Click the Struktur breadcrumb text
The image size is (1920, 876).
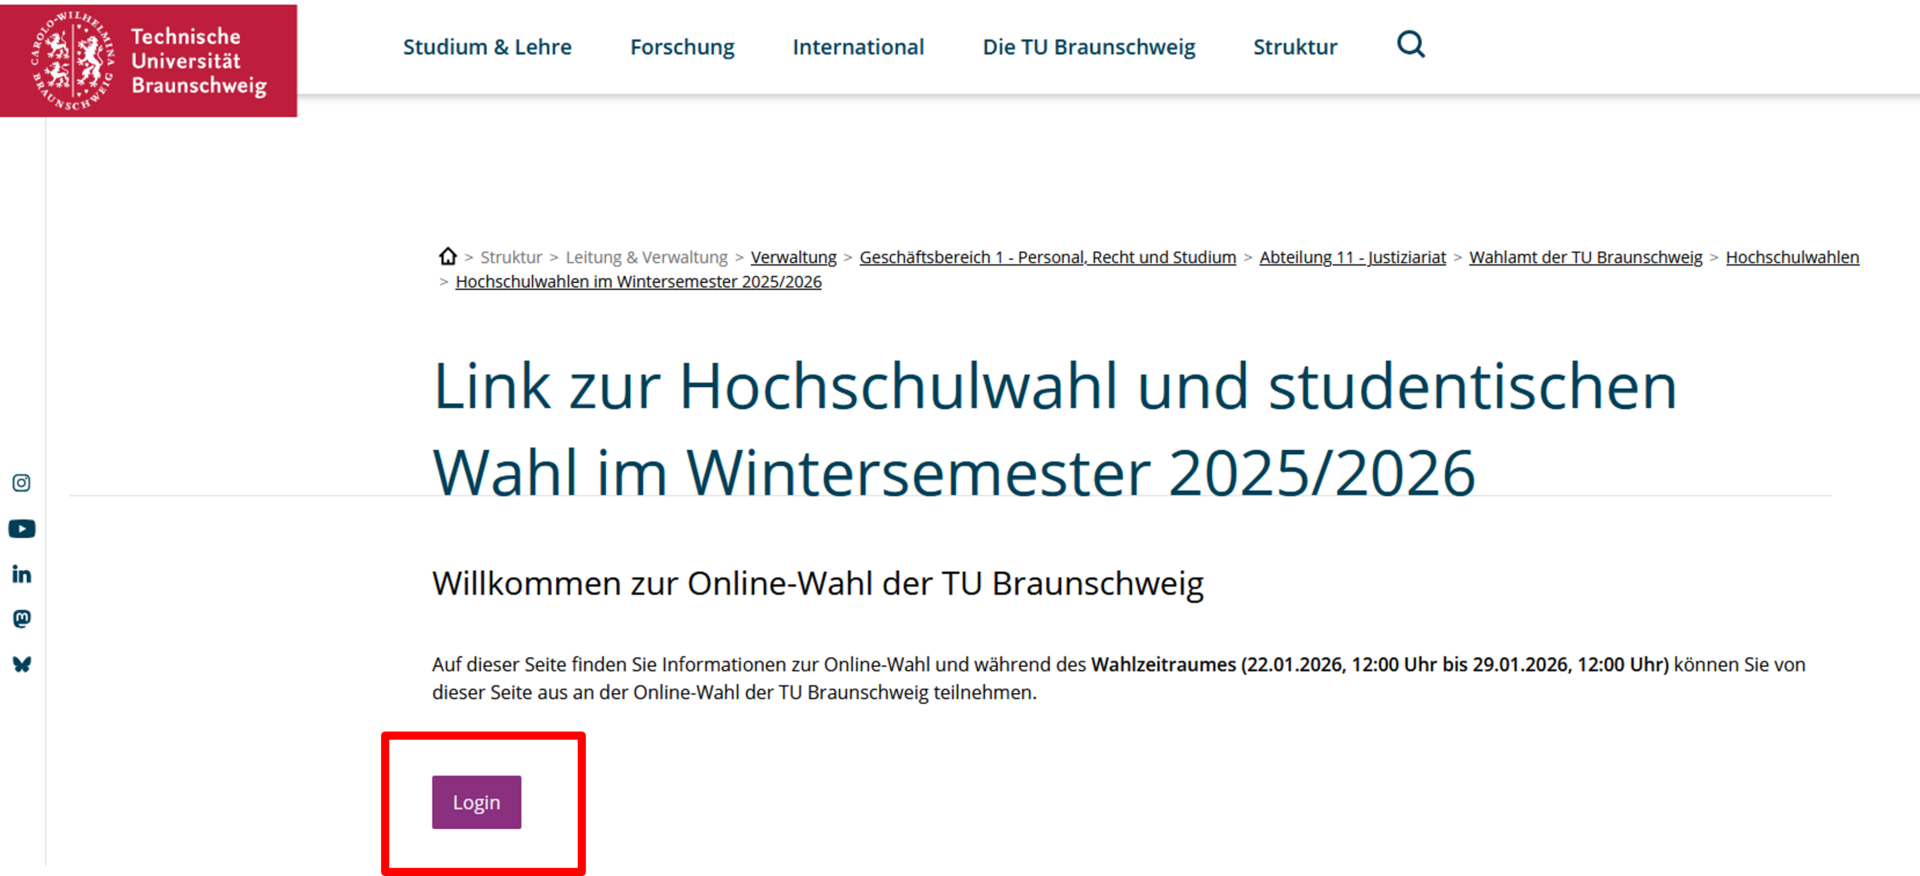511,257
